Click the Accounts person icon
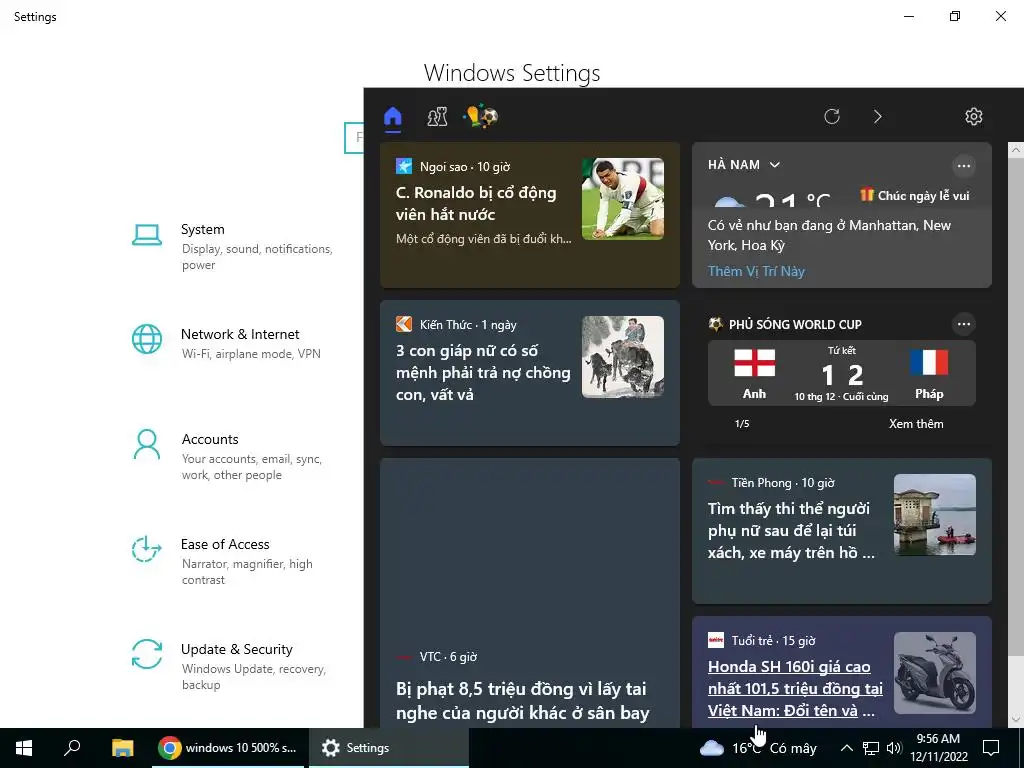 pos(147,445)
